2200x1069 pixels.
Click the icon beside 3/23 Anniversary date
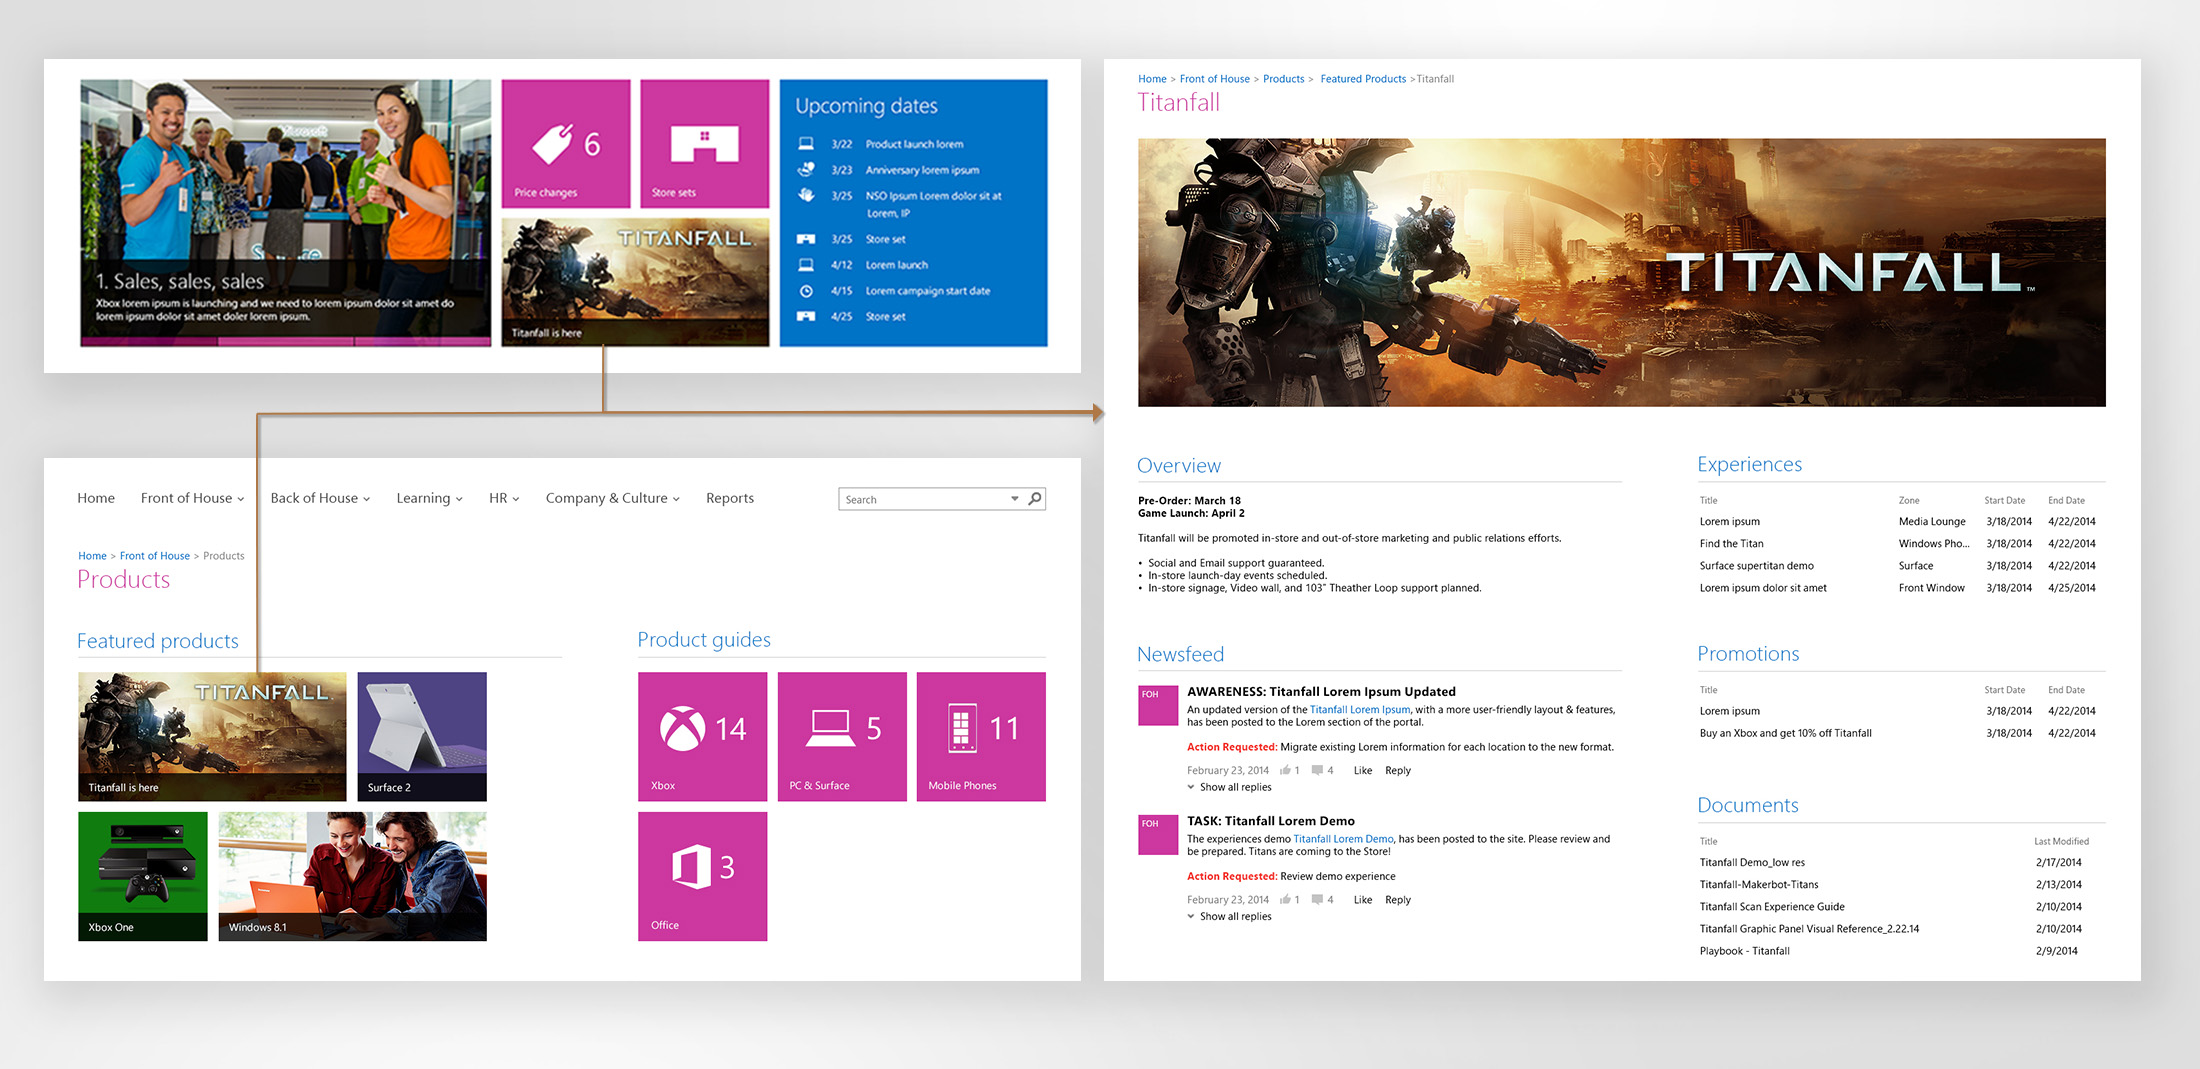point(806,169)
